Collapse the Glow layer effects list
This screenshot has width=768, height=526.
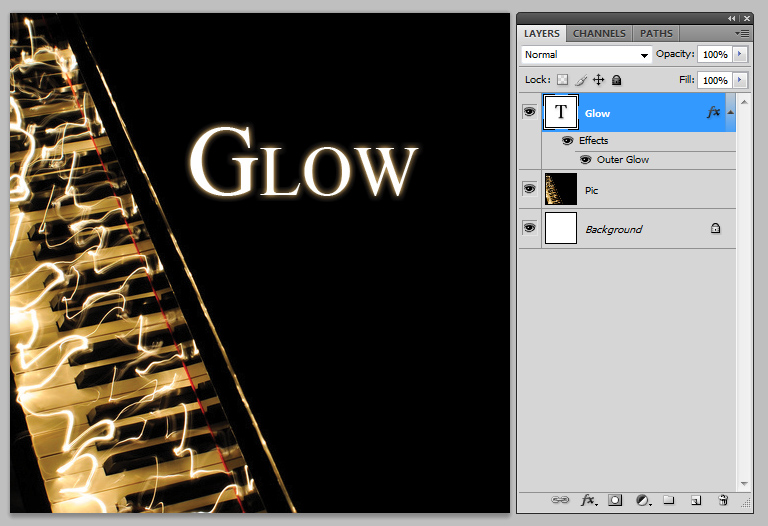tap(730, 112)
